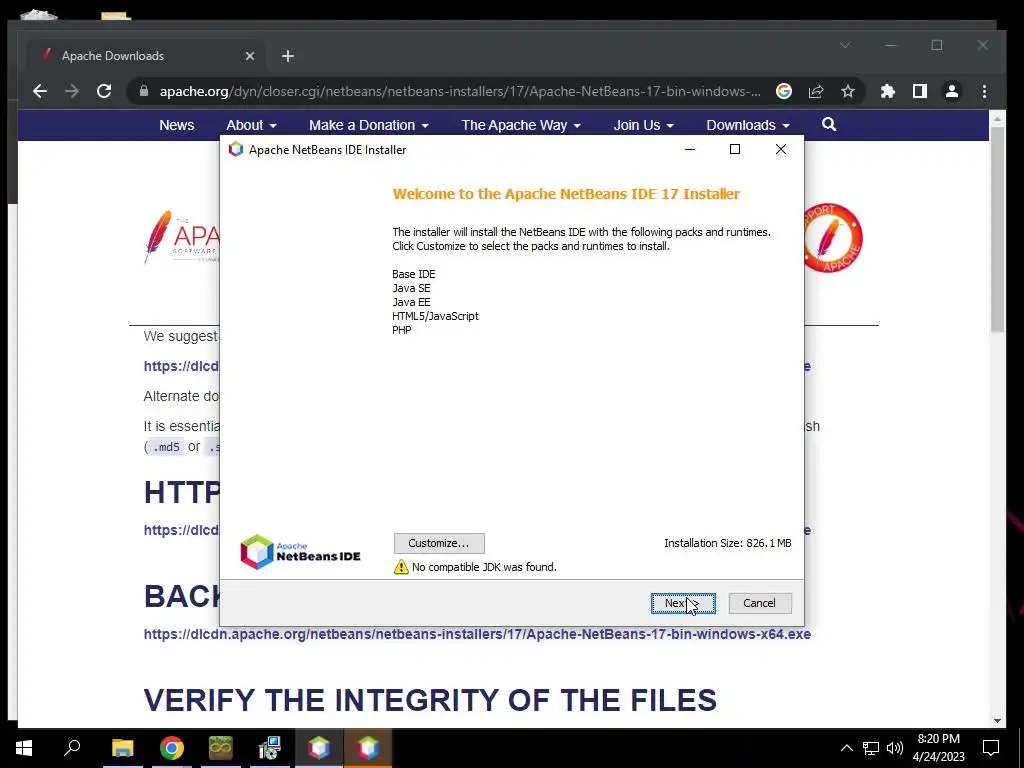The height and width of the screenshot is (768, 1024).
Task: Click the scrollbar up arrow
Action: [x=997, y=120]
